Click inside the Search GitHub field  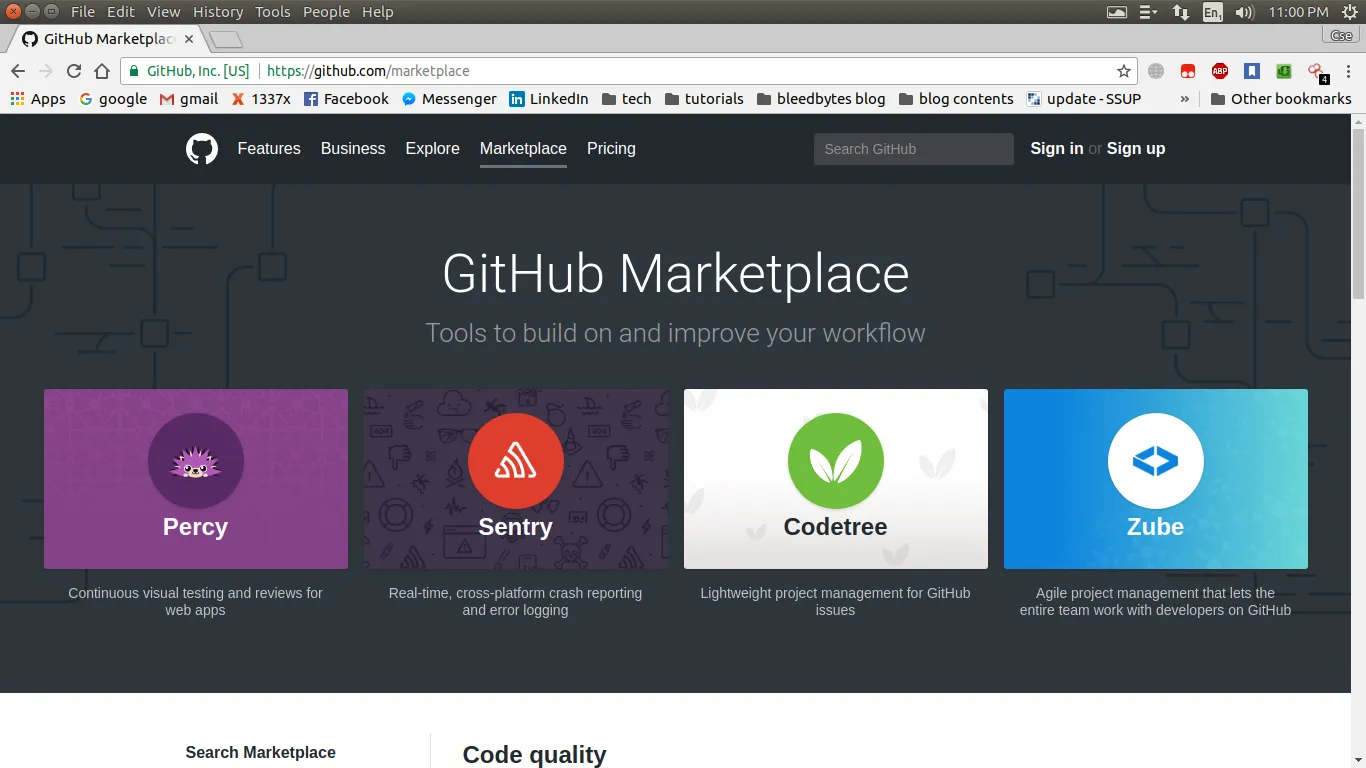[x=913, y=148]
